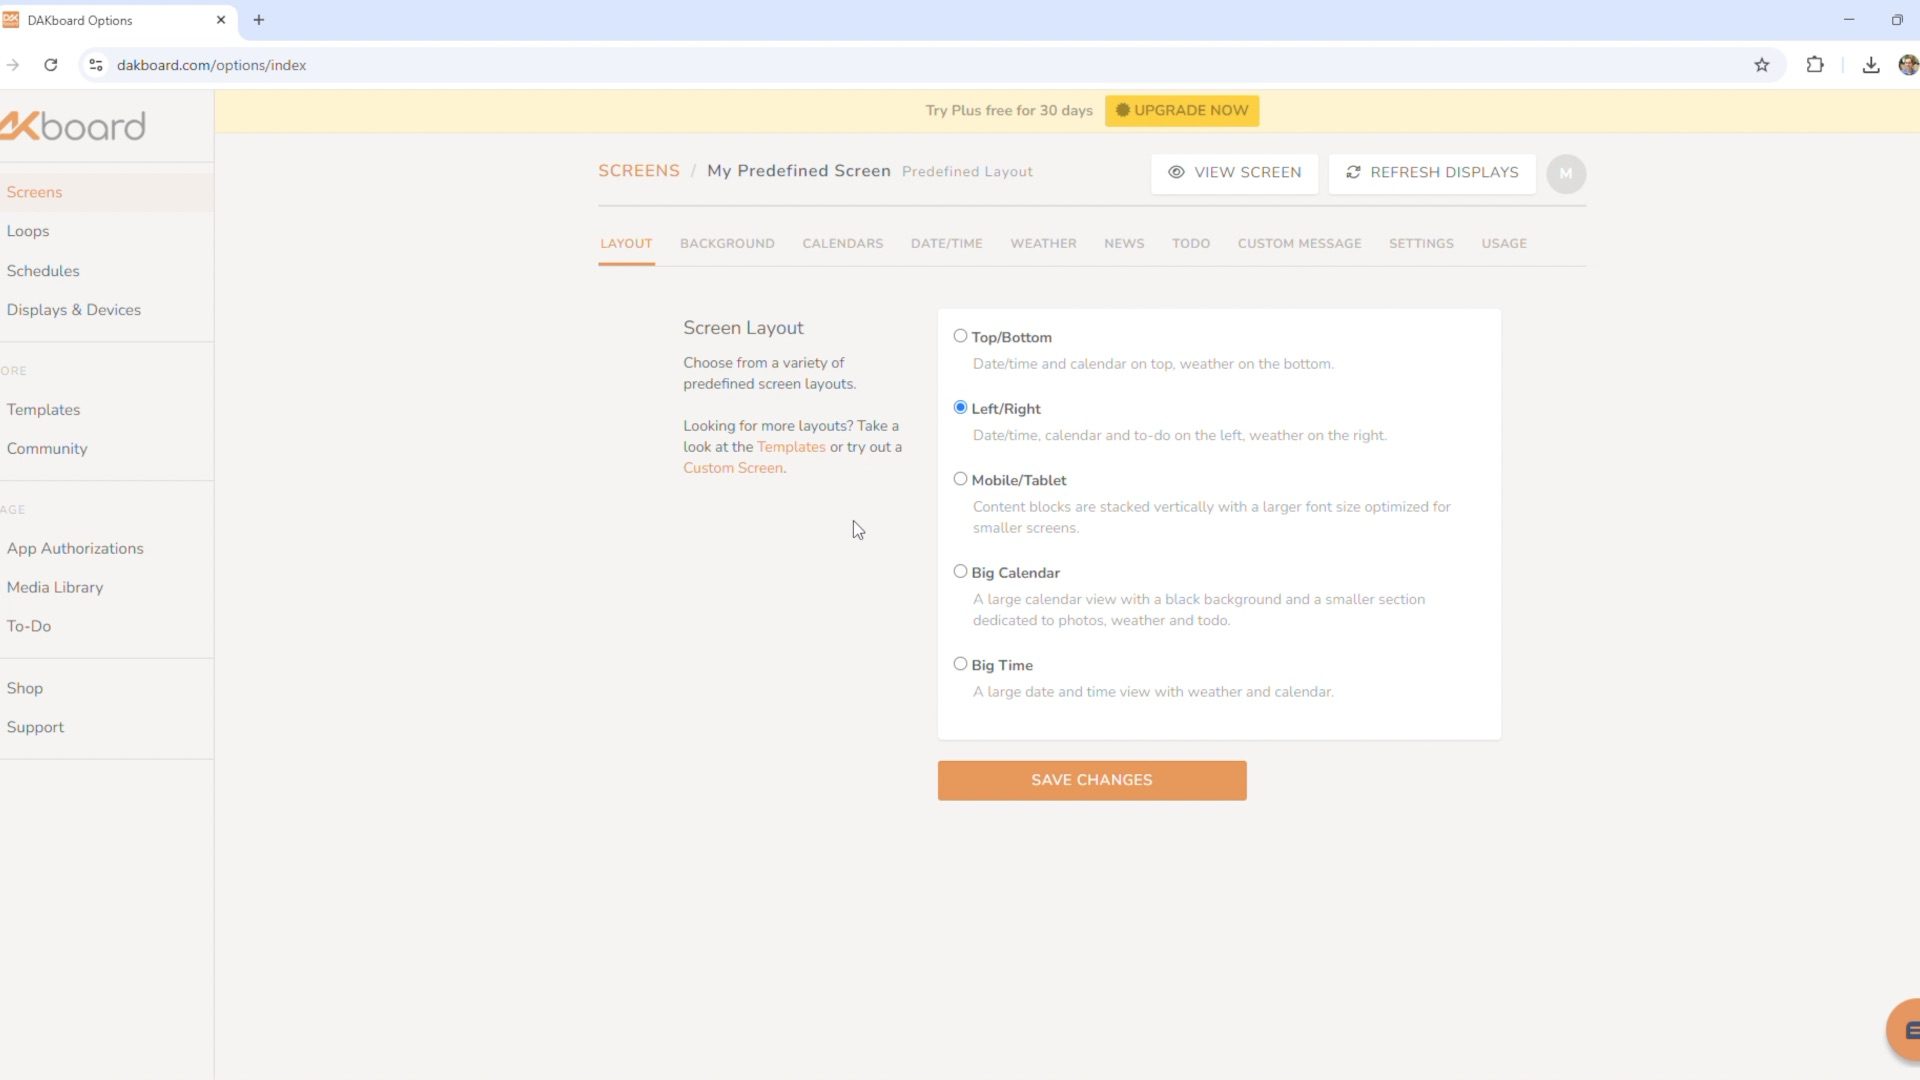This screenshot has height=1080, width=1920.
Task: Select the Top/Bottom layout radio button
Action: click(x=960, y=336)
